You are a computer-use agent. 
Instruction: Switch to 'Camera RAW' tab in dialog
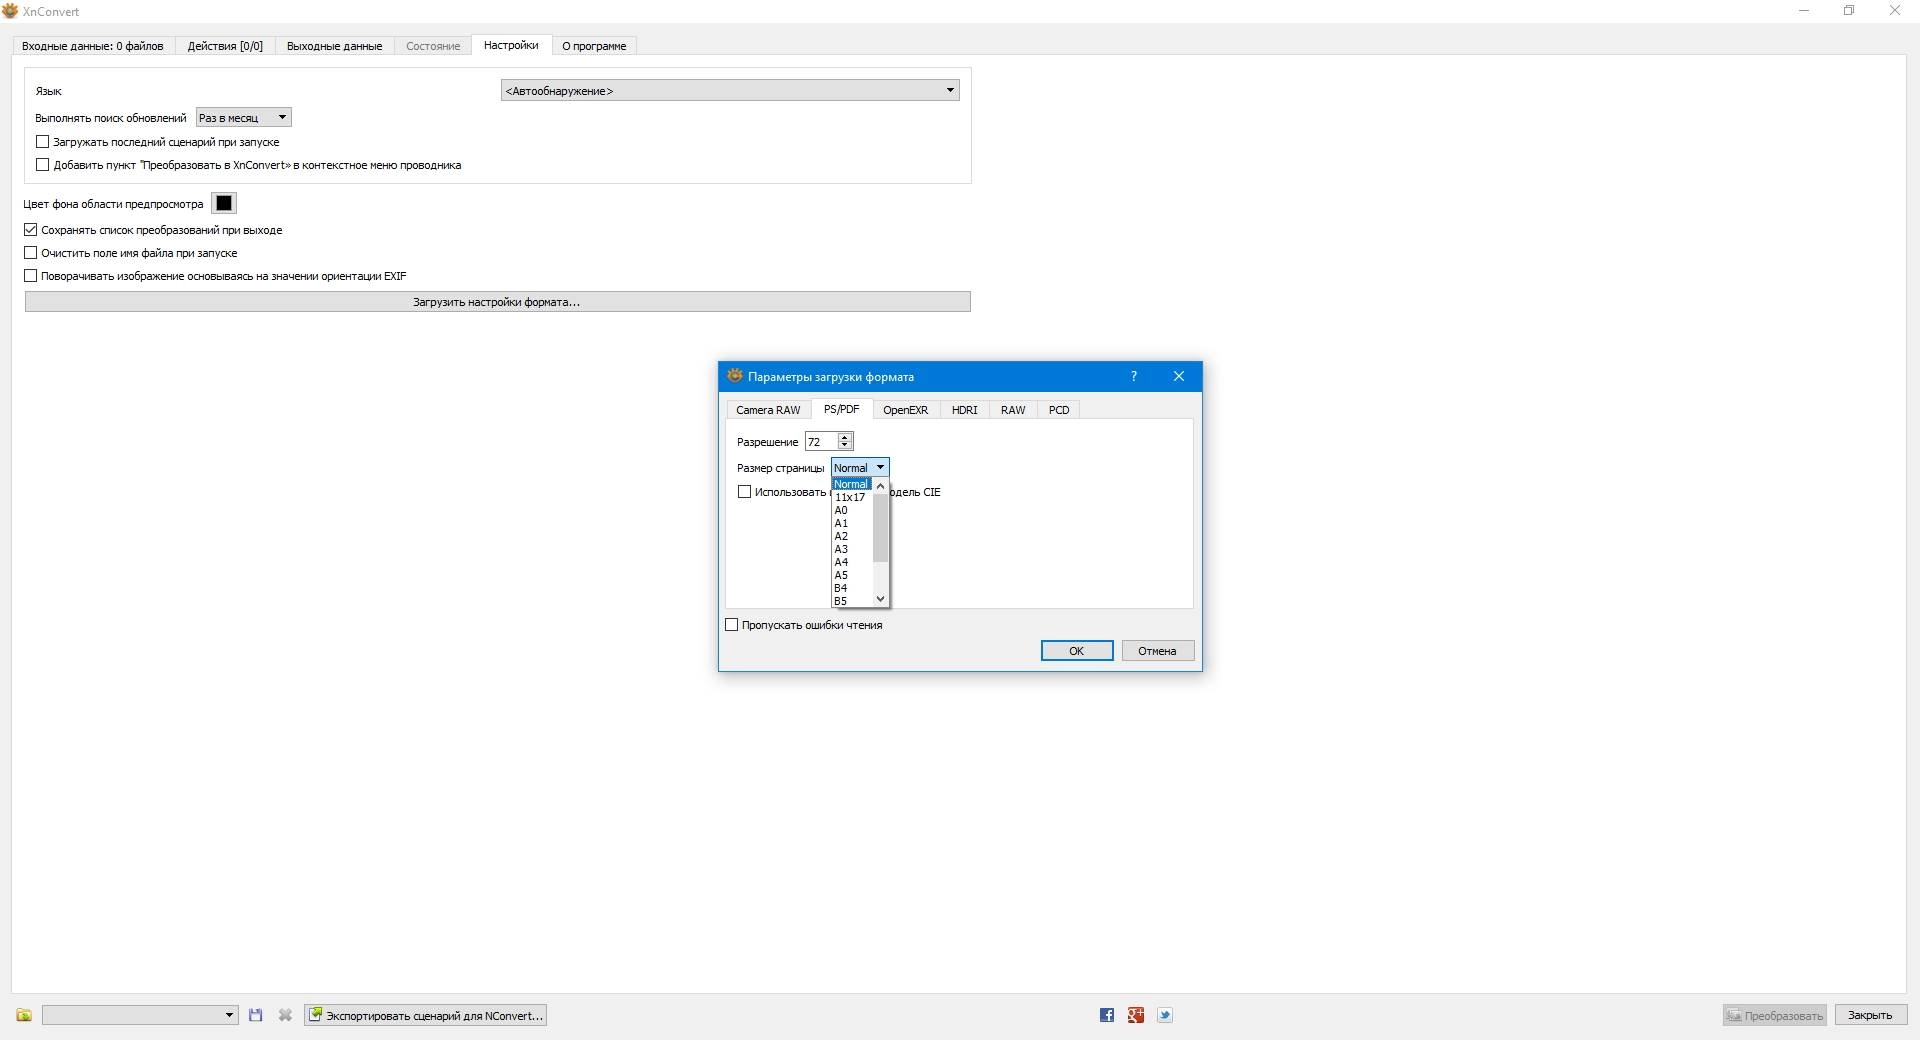click(x=768, y=410)
